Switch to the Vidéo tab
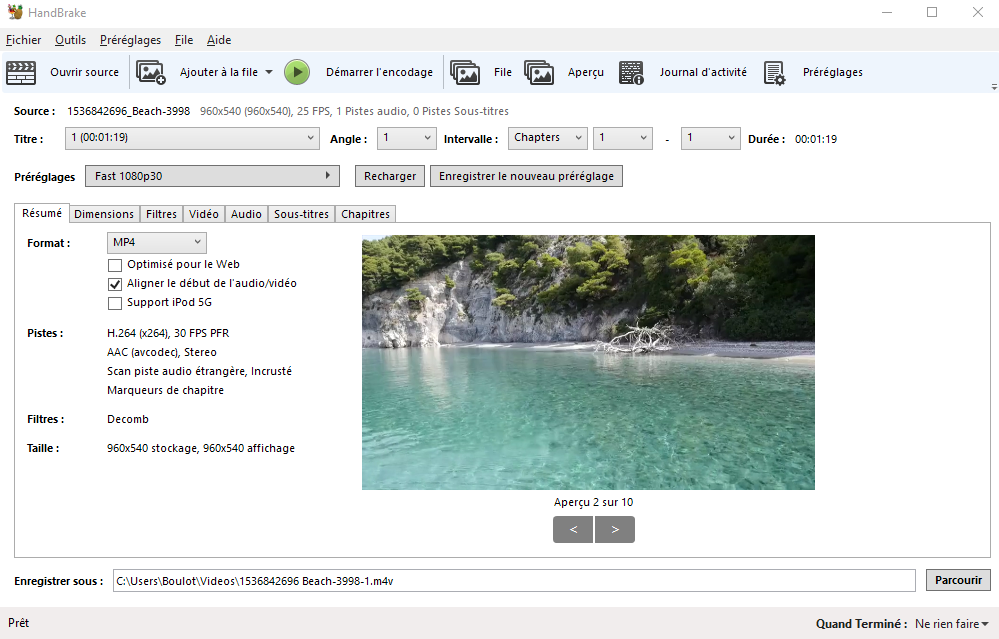Viewport: 999px width, 639px height. coord(203,214)
